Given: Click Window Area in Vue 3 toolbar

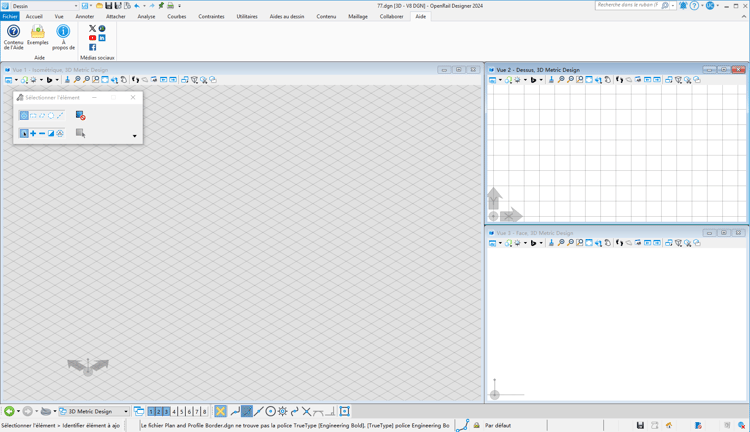Looking at the screenshot, I should (x=580, y=243).
